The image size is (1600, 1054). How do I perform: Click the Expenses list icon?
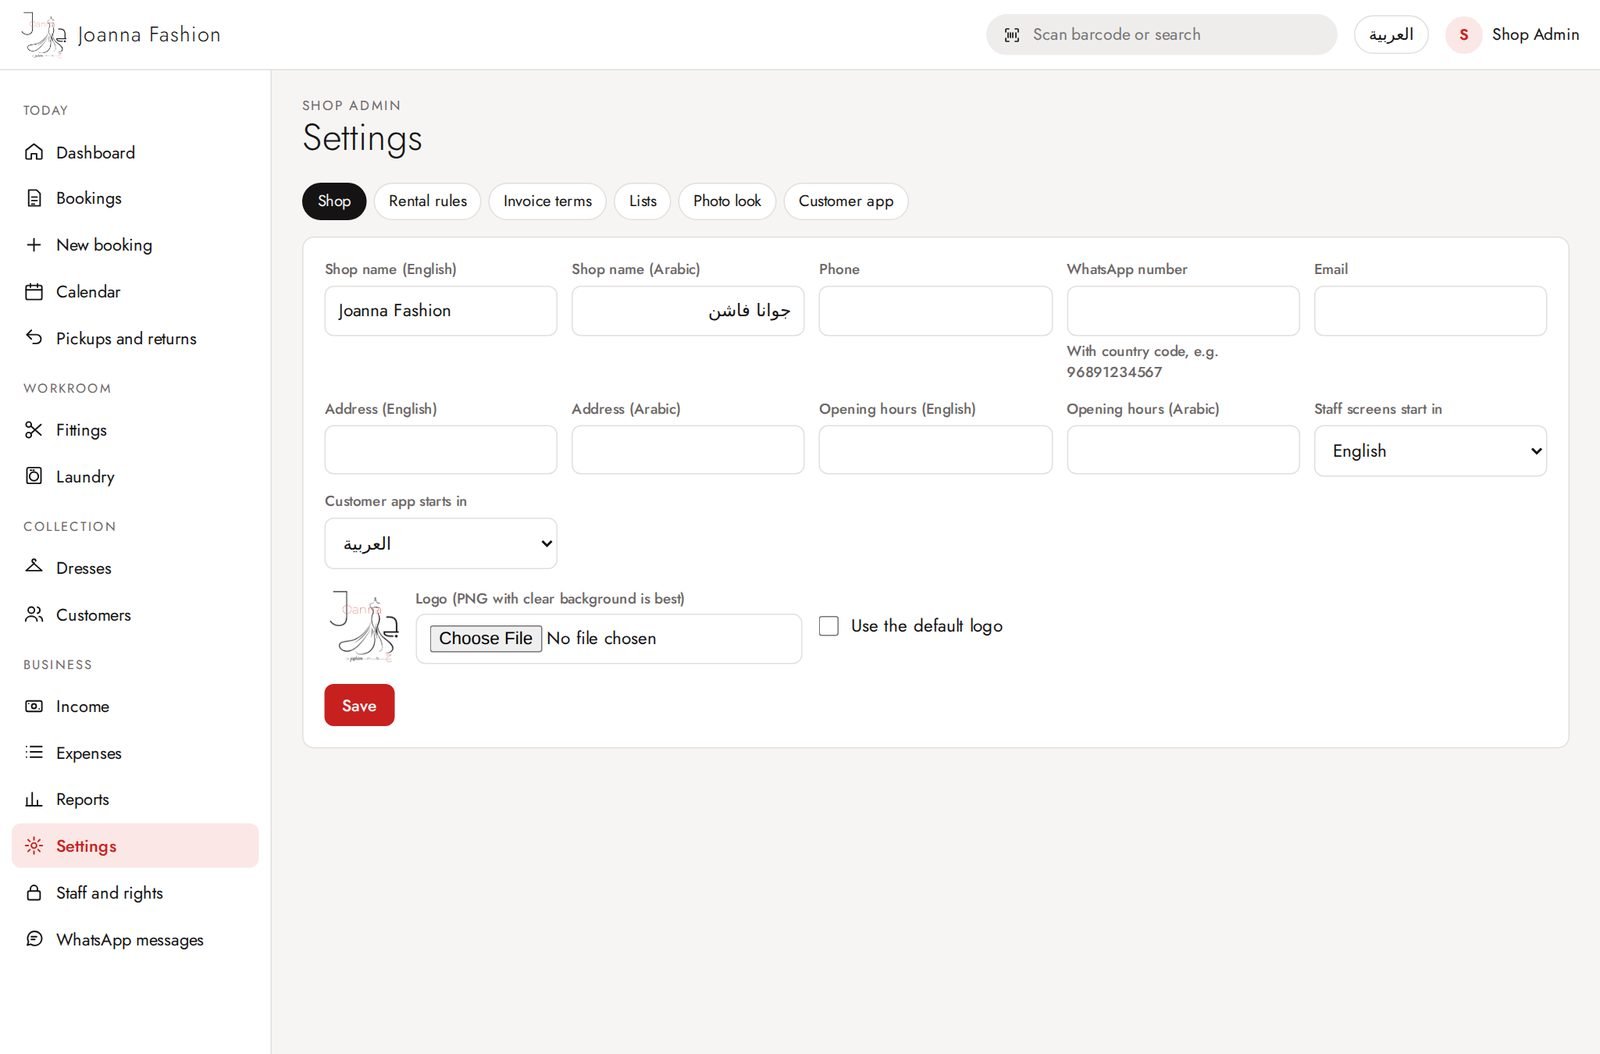(34, 752)
